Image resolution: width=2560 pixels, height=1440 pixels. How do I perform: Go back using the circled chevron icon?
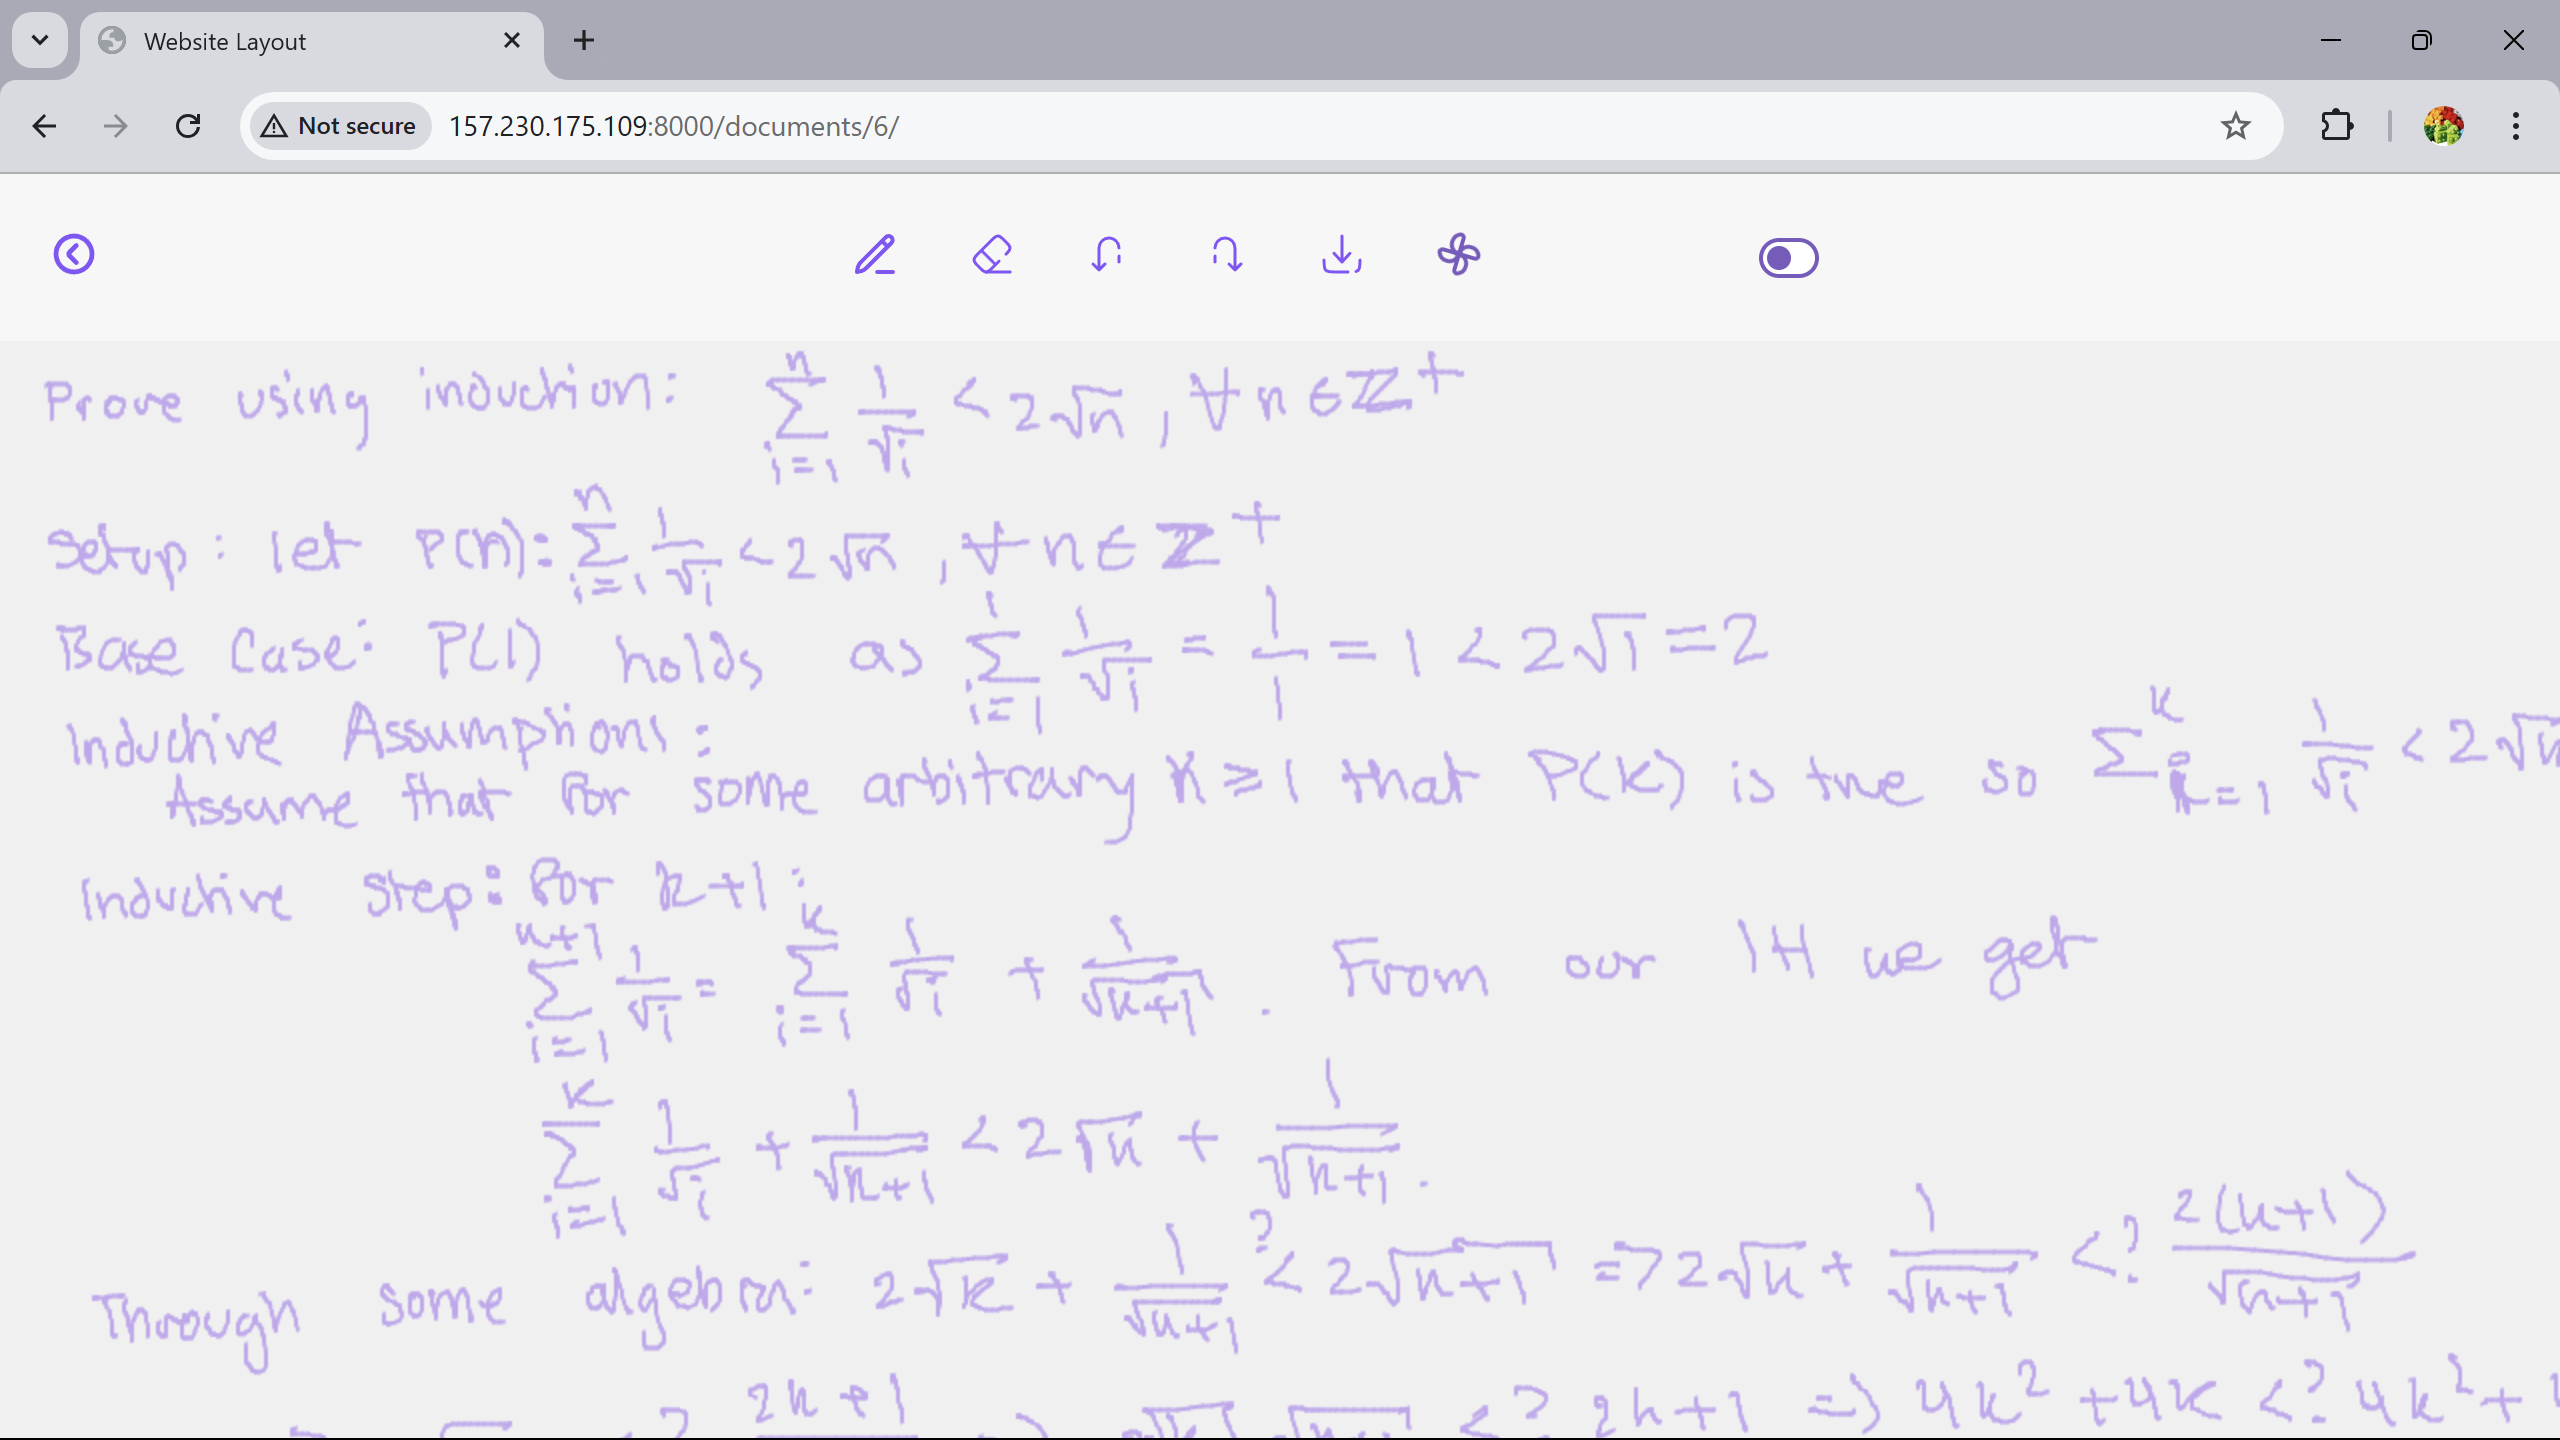74,254
